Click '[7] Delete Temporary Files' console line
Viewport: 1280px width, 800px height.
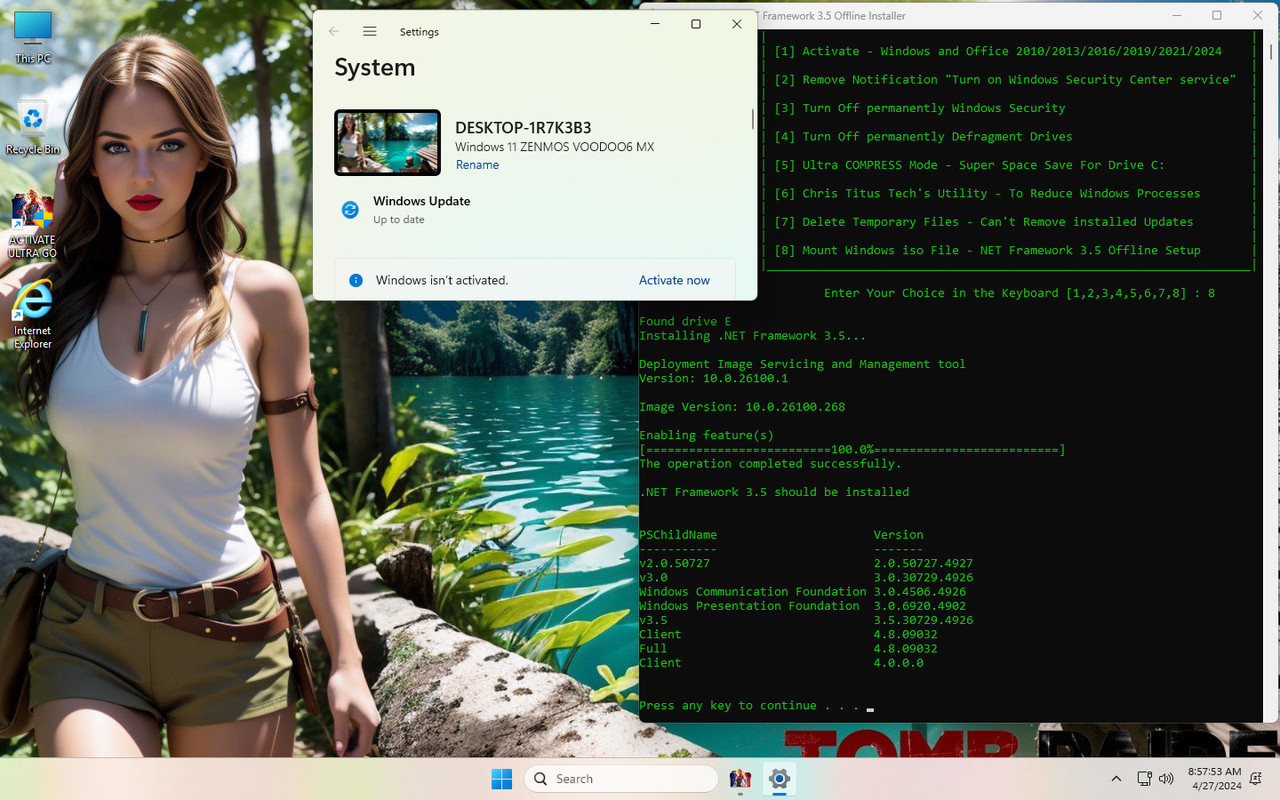[x=984, y=222]
